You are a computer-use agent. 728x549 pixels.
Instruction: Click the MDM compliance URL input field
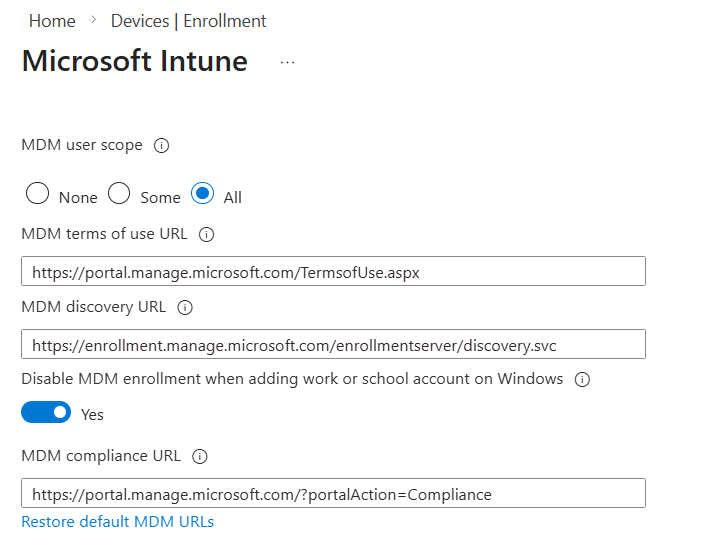pos(333,494)
